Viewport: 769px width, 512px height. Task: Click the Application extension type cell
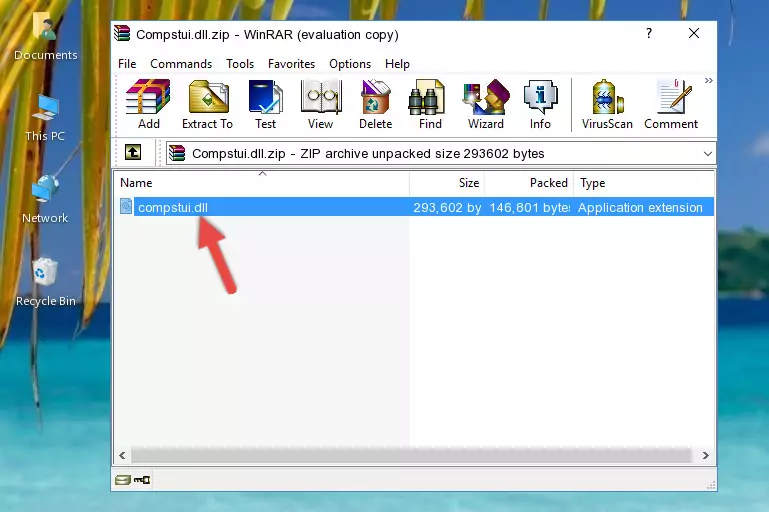(640, 207)
